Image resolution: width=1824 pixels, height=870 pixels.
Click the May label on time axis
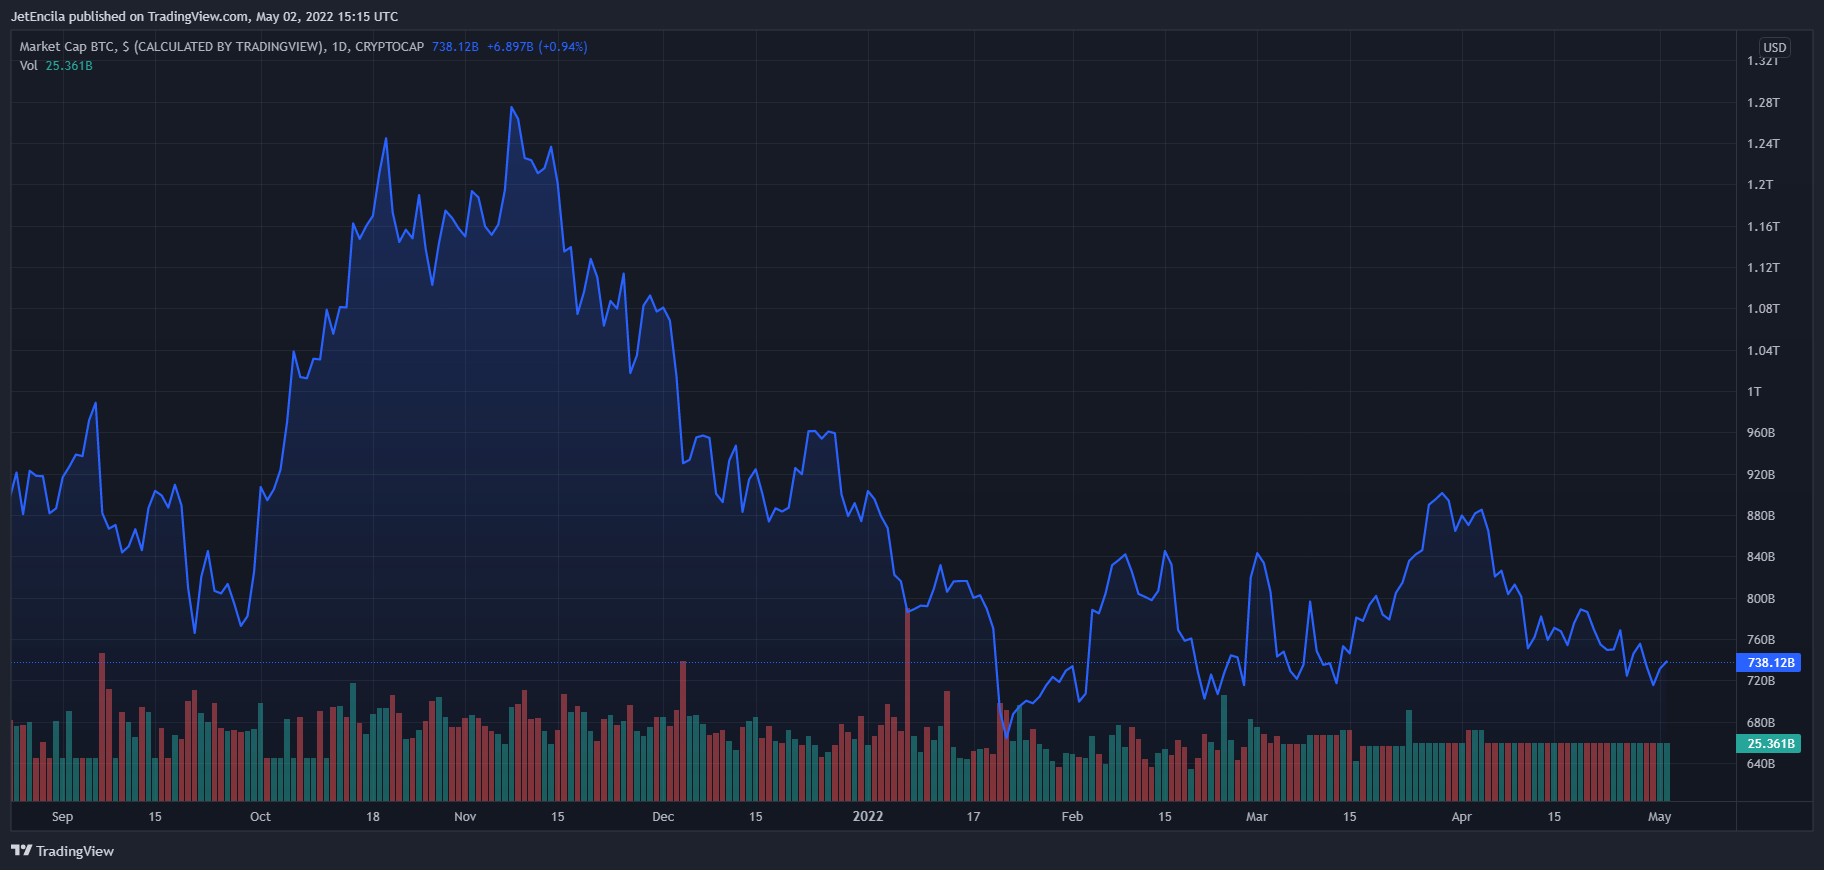point(1659,817)
